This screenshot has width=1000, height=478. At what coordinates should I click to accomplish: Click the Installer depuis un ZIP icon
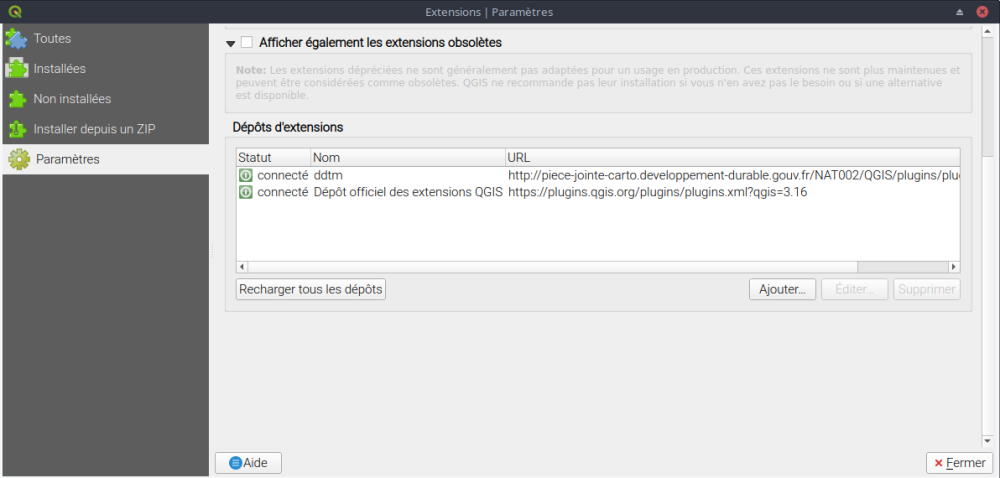tap(16, 129)
